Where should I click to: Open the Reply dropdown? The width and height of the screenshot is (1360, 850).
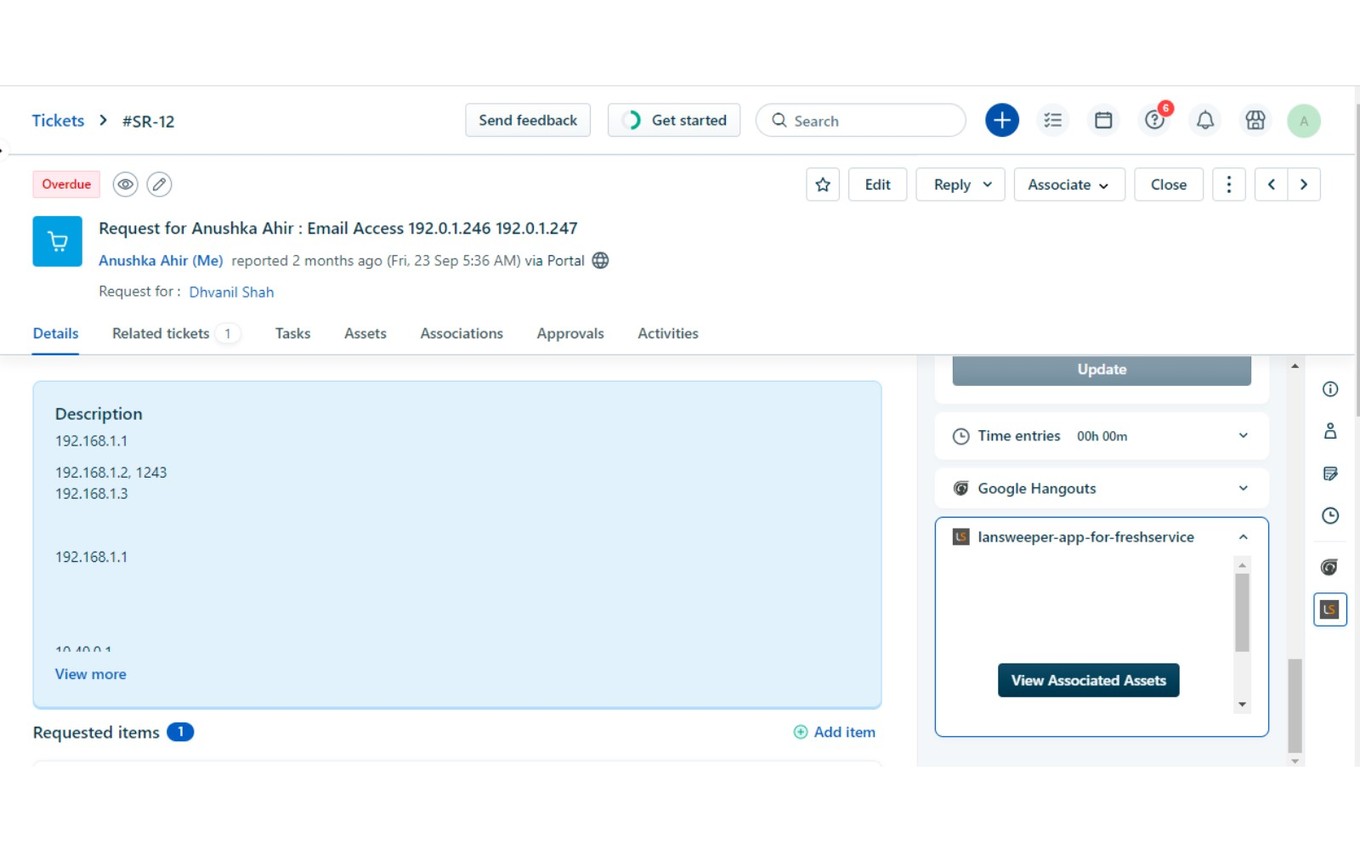pos(960,184)
